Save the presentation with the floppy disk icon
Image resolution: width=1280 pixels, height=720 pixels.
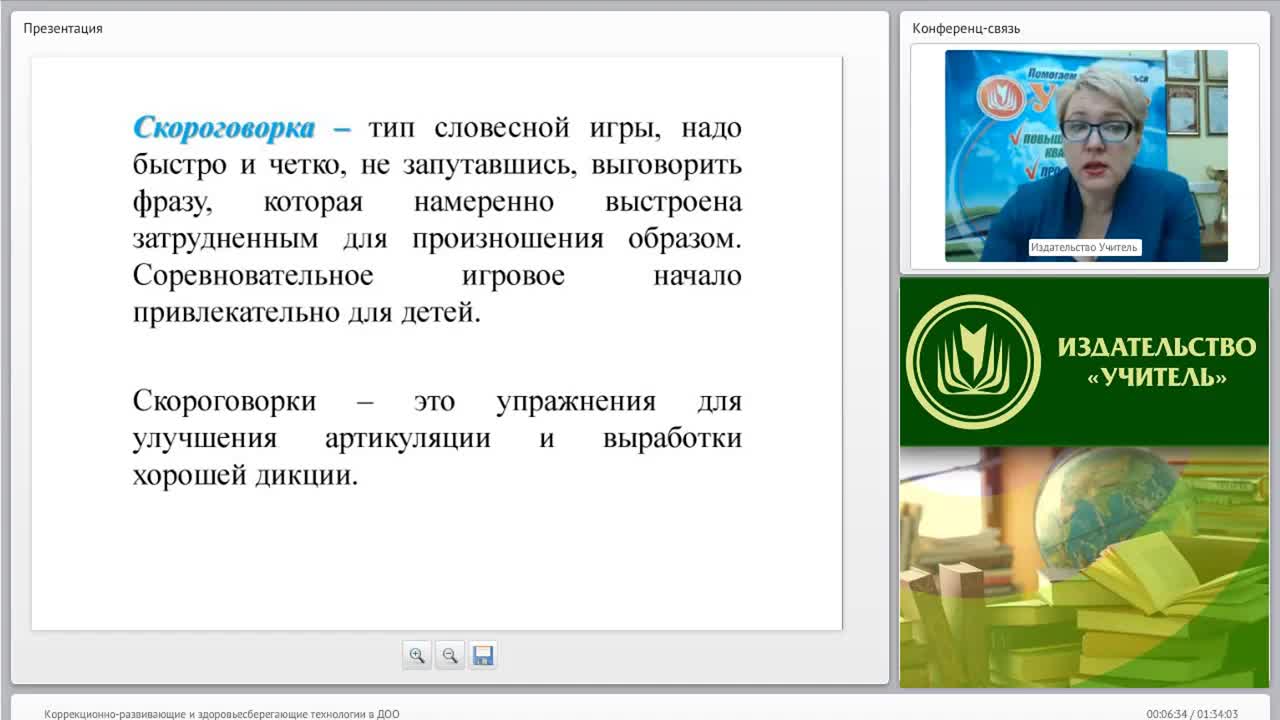[x=483, y=656]
